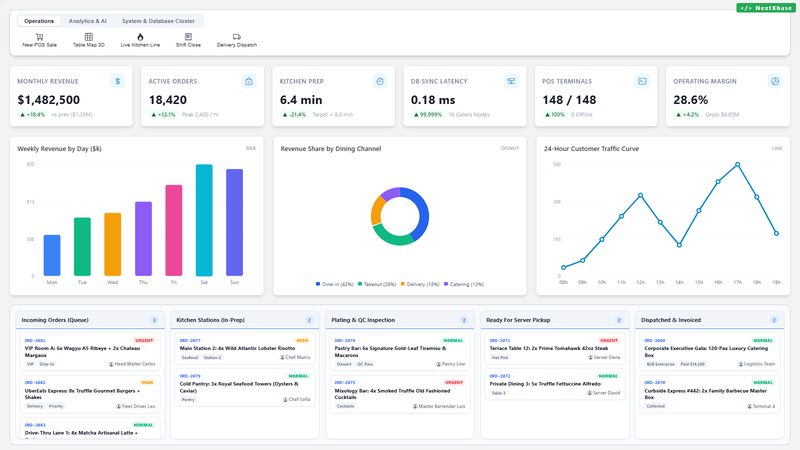The width and height of the screenshot is (800, 450).
Task: Select the Catering legend entry
Action: point(464,284)
